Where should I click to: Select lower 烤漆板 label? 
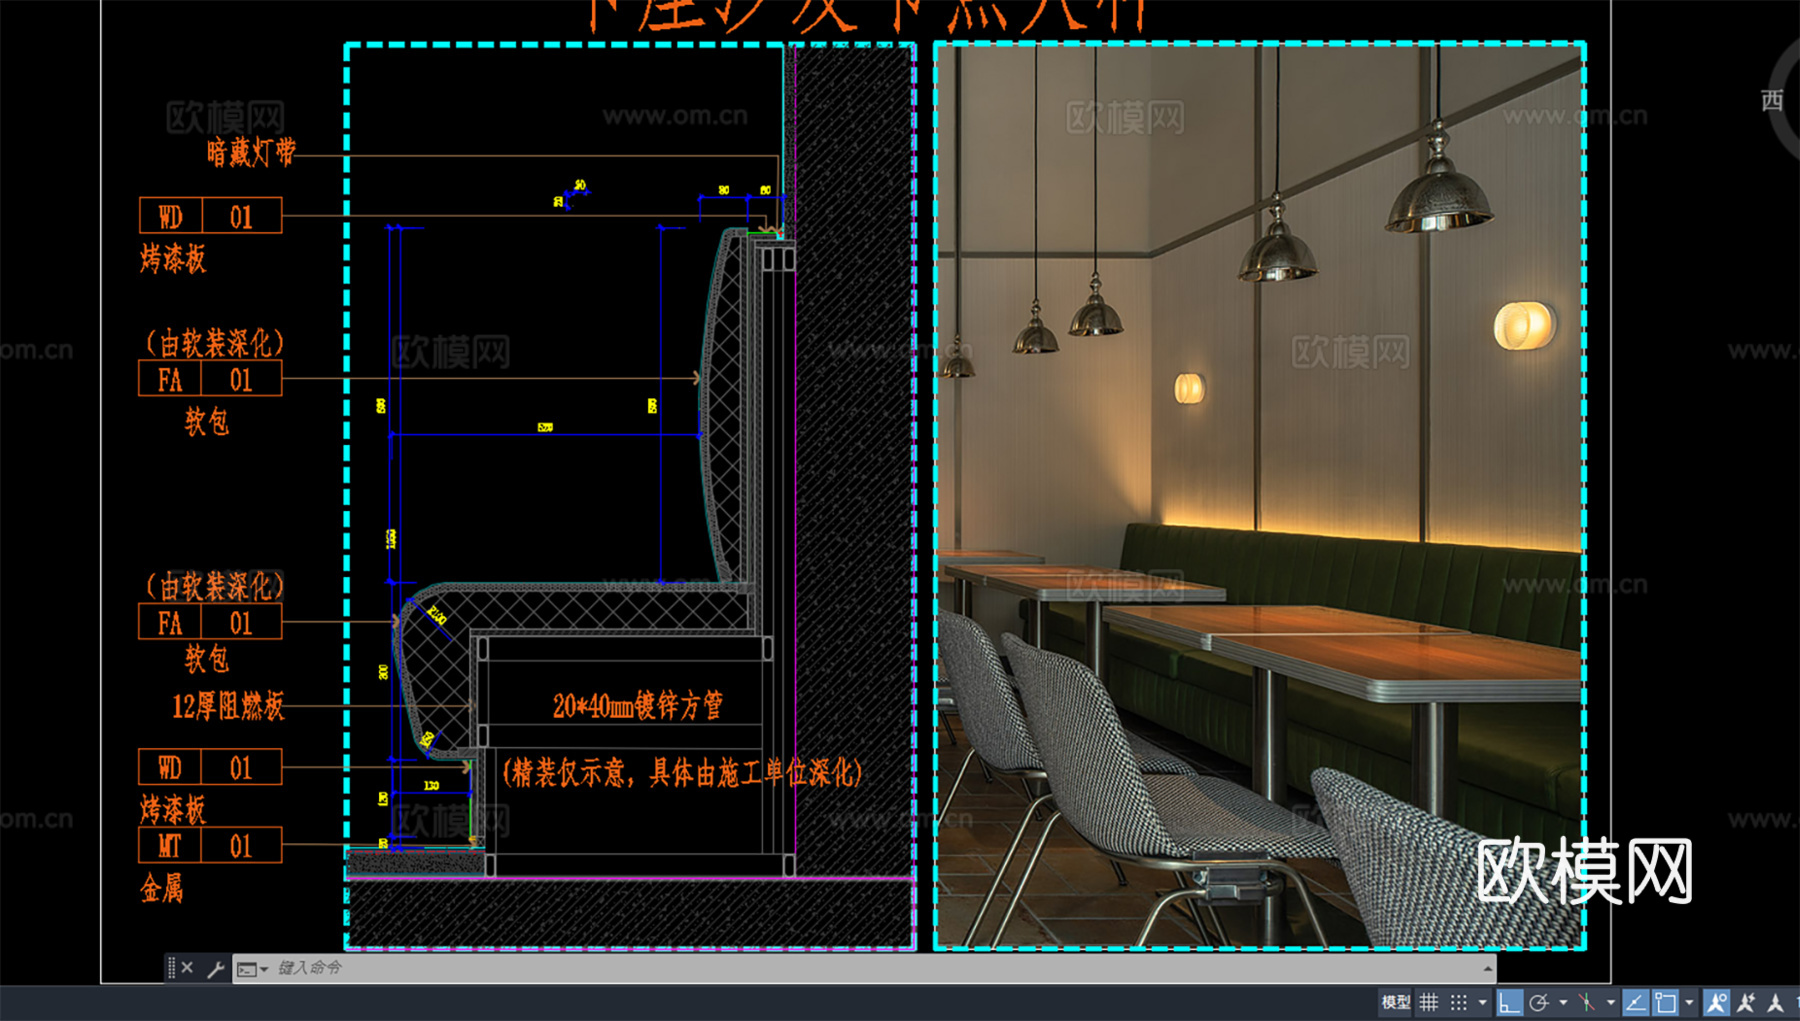pos(173,809)
